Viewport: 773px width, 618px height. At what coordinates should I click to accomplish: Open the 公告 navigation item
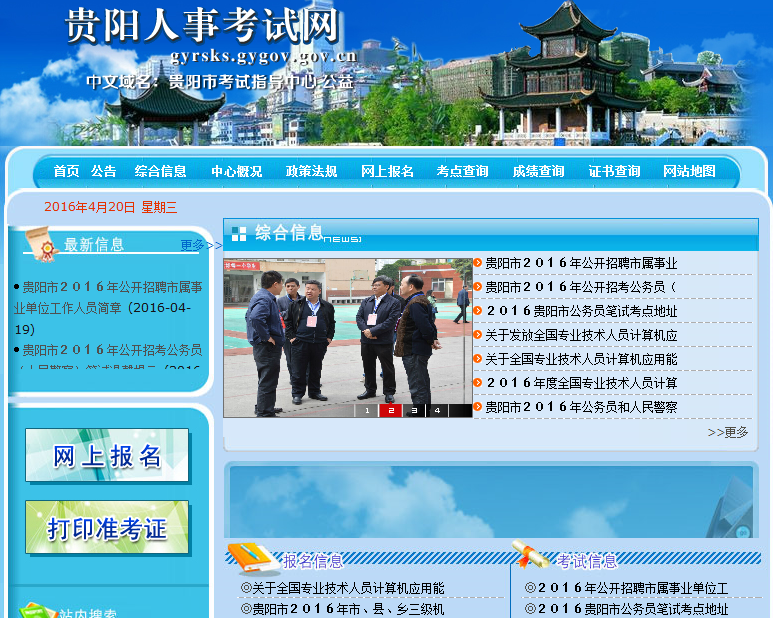click(104, 171)
